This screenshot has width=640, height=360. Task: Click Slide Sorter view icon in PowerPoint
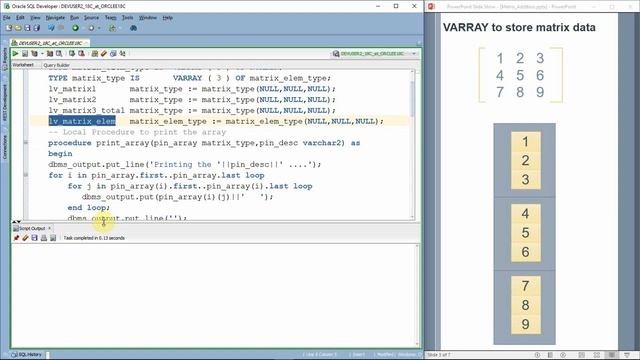tap(597, 355)
